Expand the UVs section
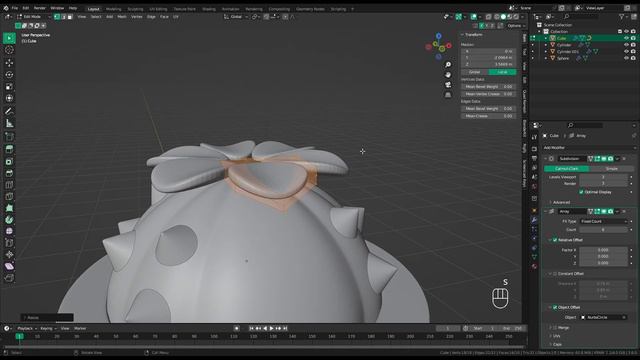Screen dimensions: 640x360 click(x=555, y=336)
